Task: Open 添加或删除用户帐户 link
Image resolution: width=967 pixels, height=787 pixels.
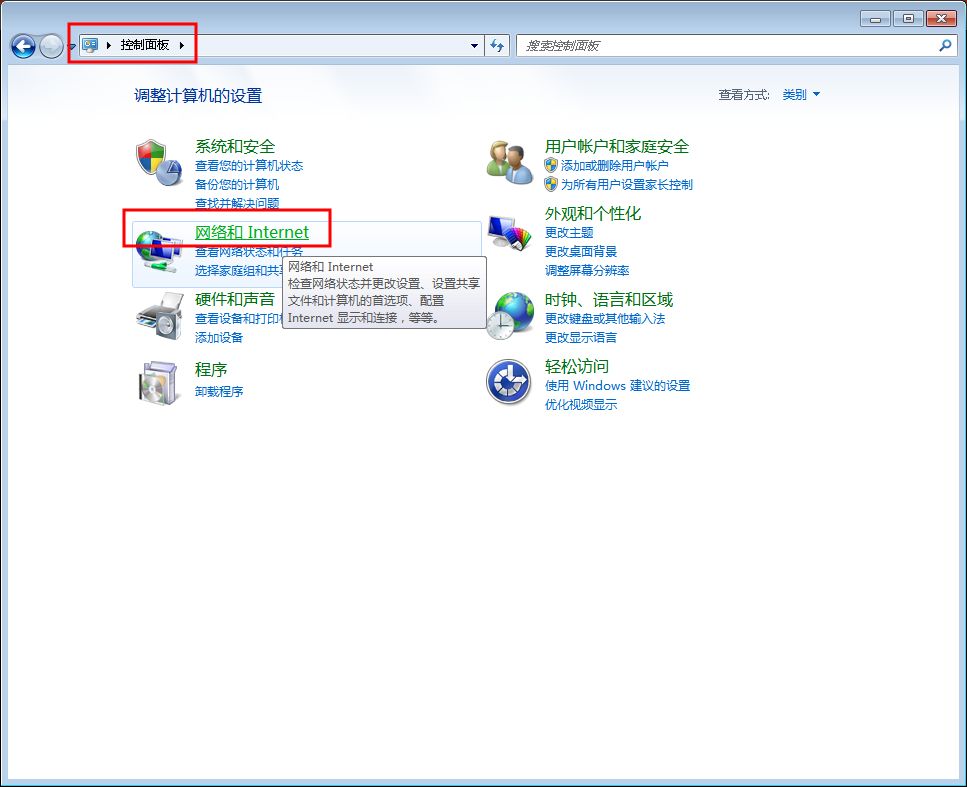Action: click(614, 165)
